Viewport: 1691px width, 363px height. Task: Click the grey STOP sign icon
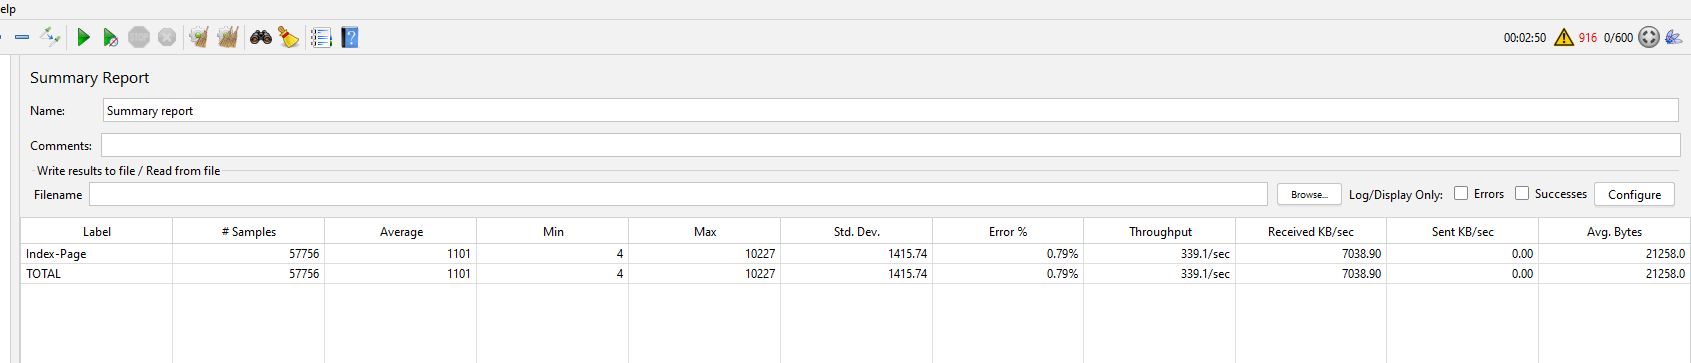click(x=139, y=37)
